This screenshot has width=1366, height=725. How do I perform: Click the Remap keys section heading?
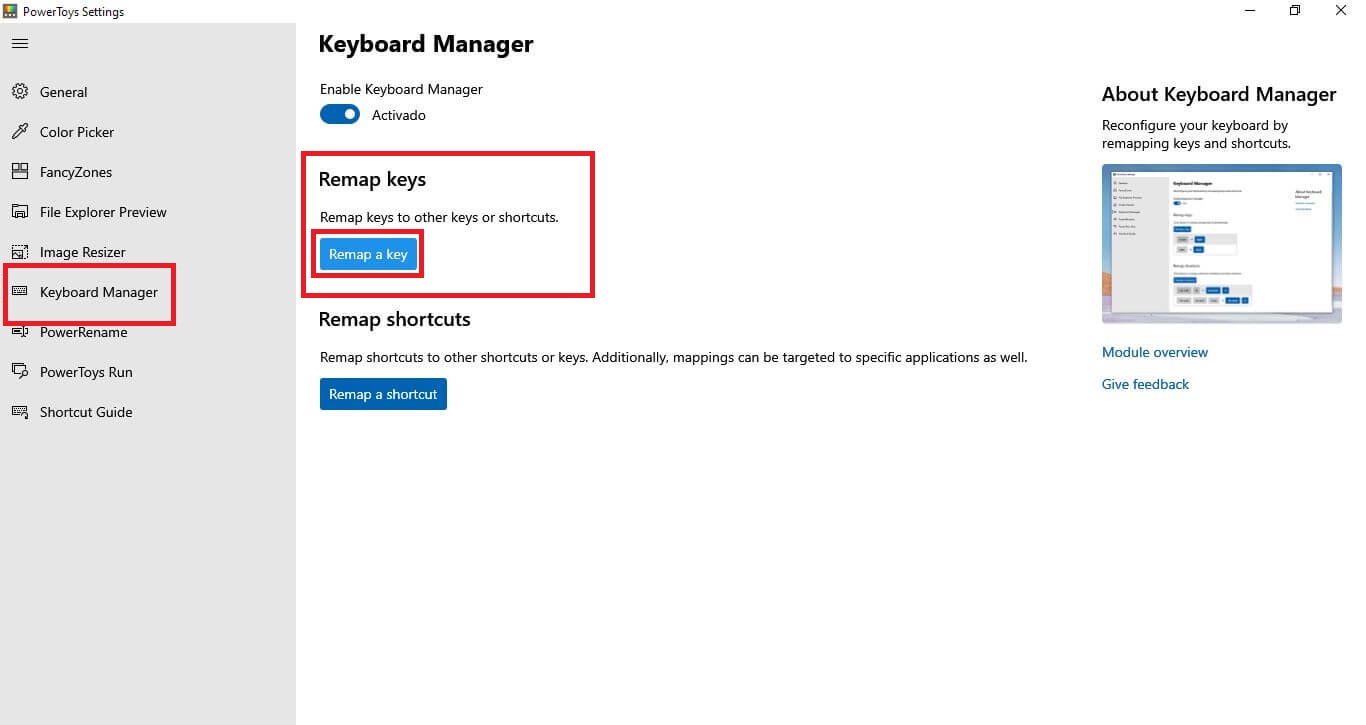(x=372, y=180)
